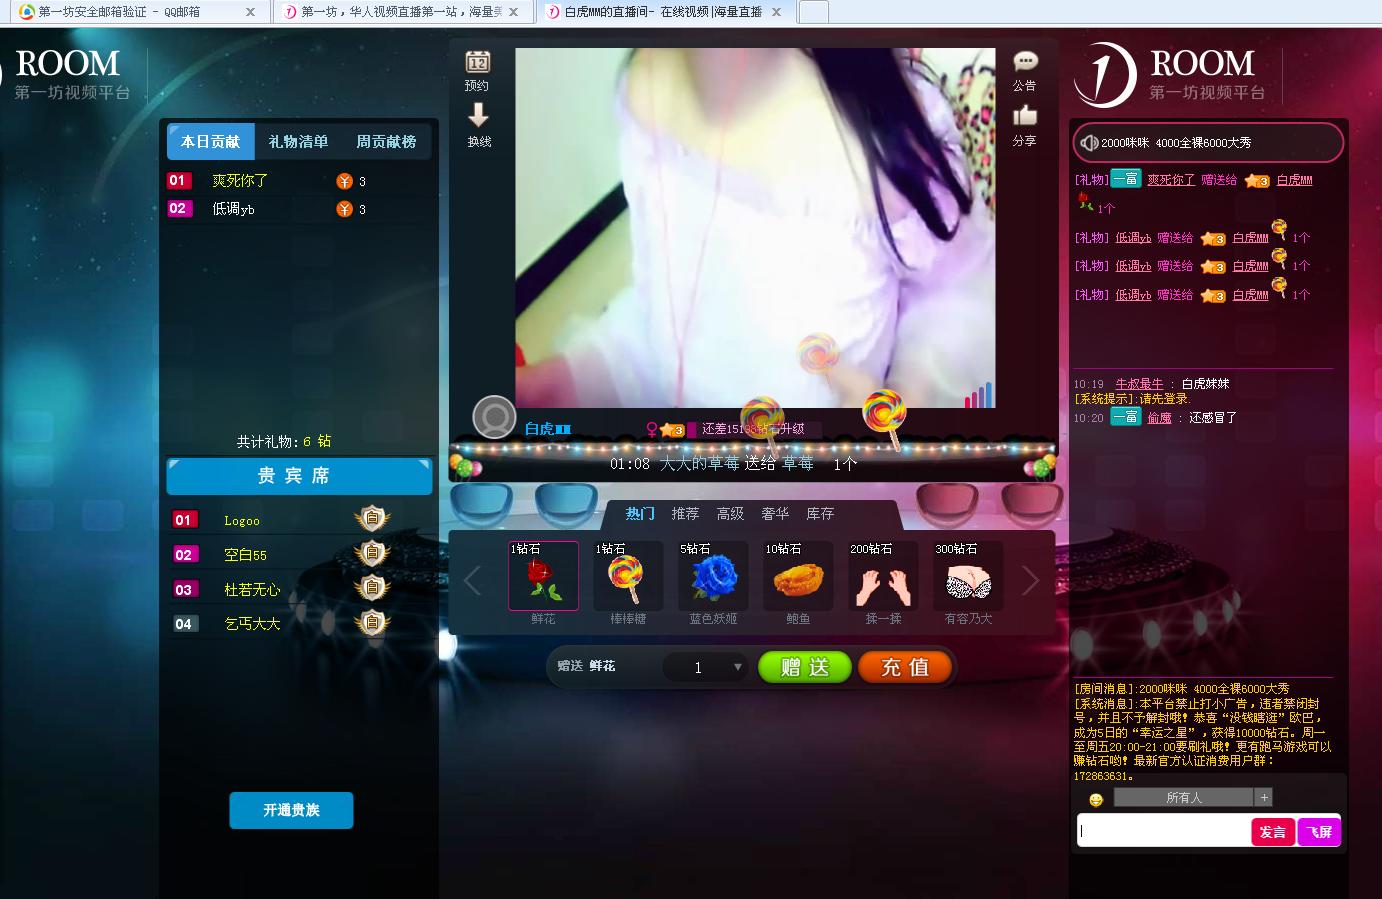The width and height of the screenshot is (1382, 899).
Task: Choose the 蓝色妖姬 blue rose gift
Action: click(x=713, y=576)
